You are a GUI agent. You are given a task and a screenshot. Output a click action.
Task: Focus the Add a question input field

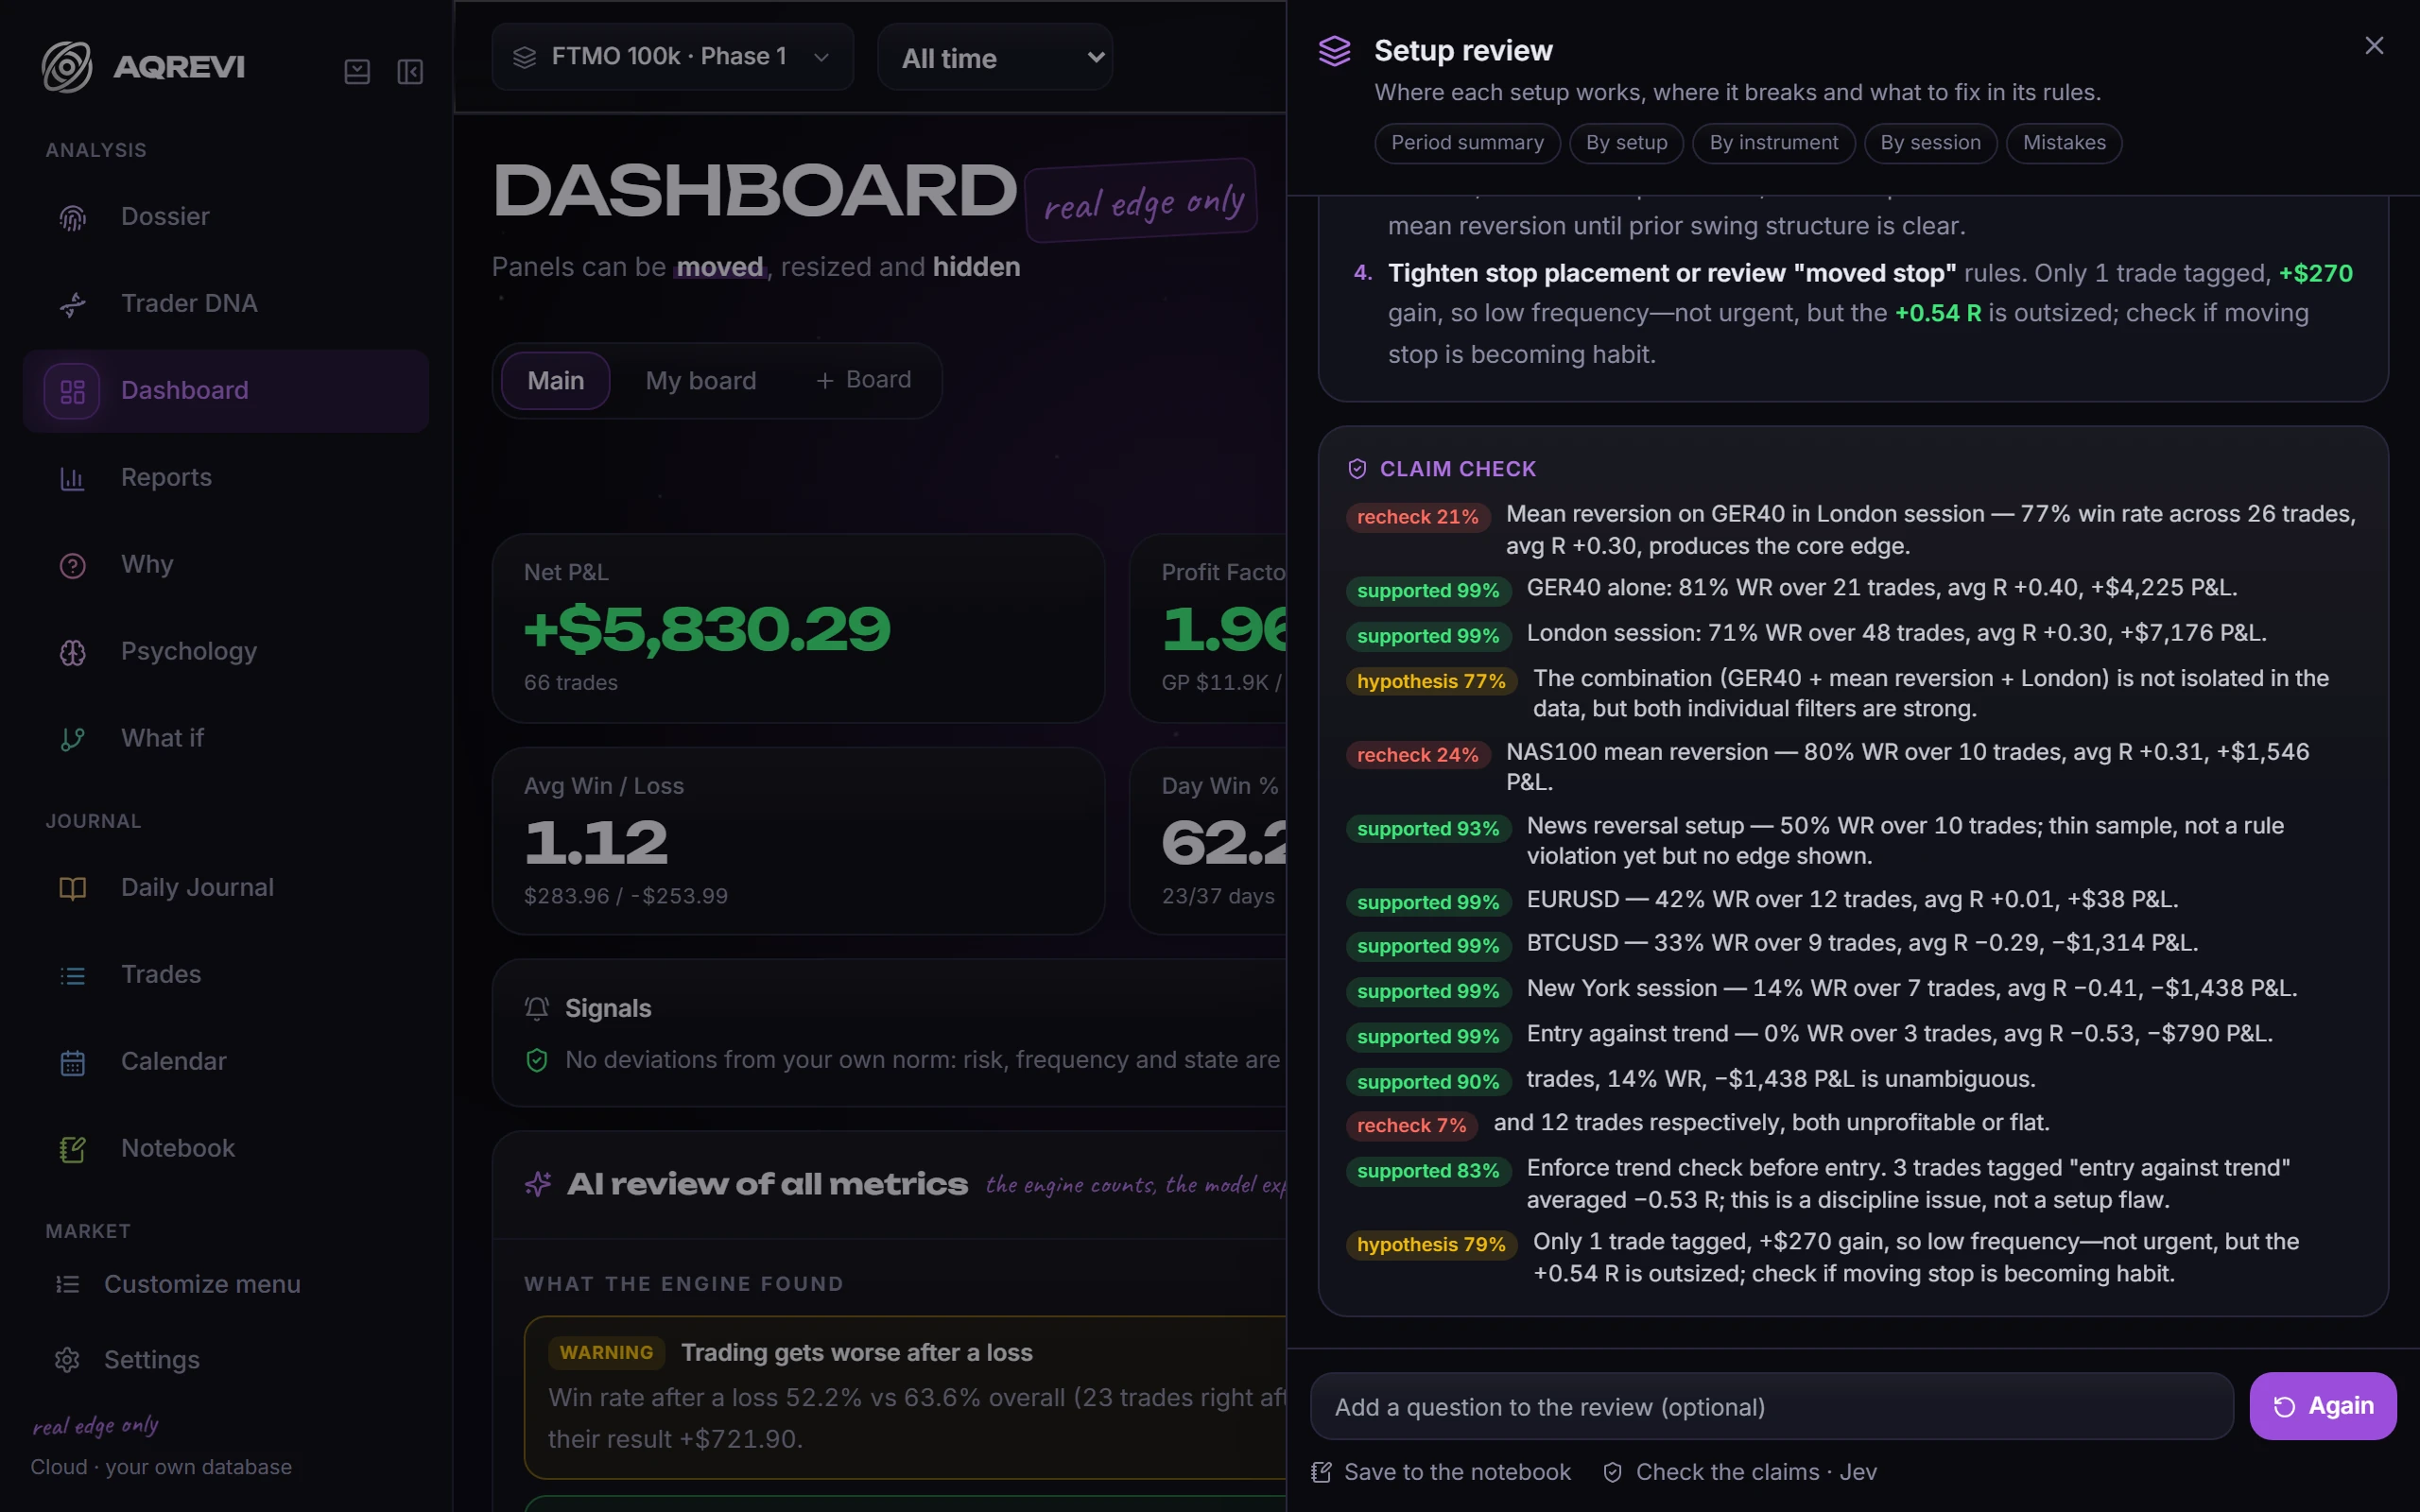[1772, 1406]
